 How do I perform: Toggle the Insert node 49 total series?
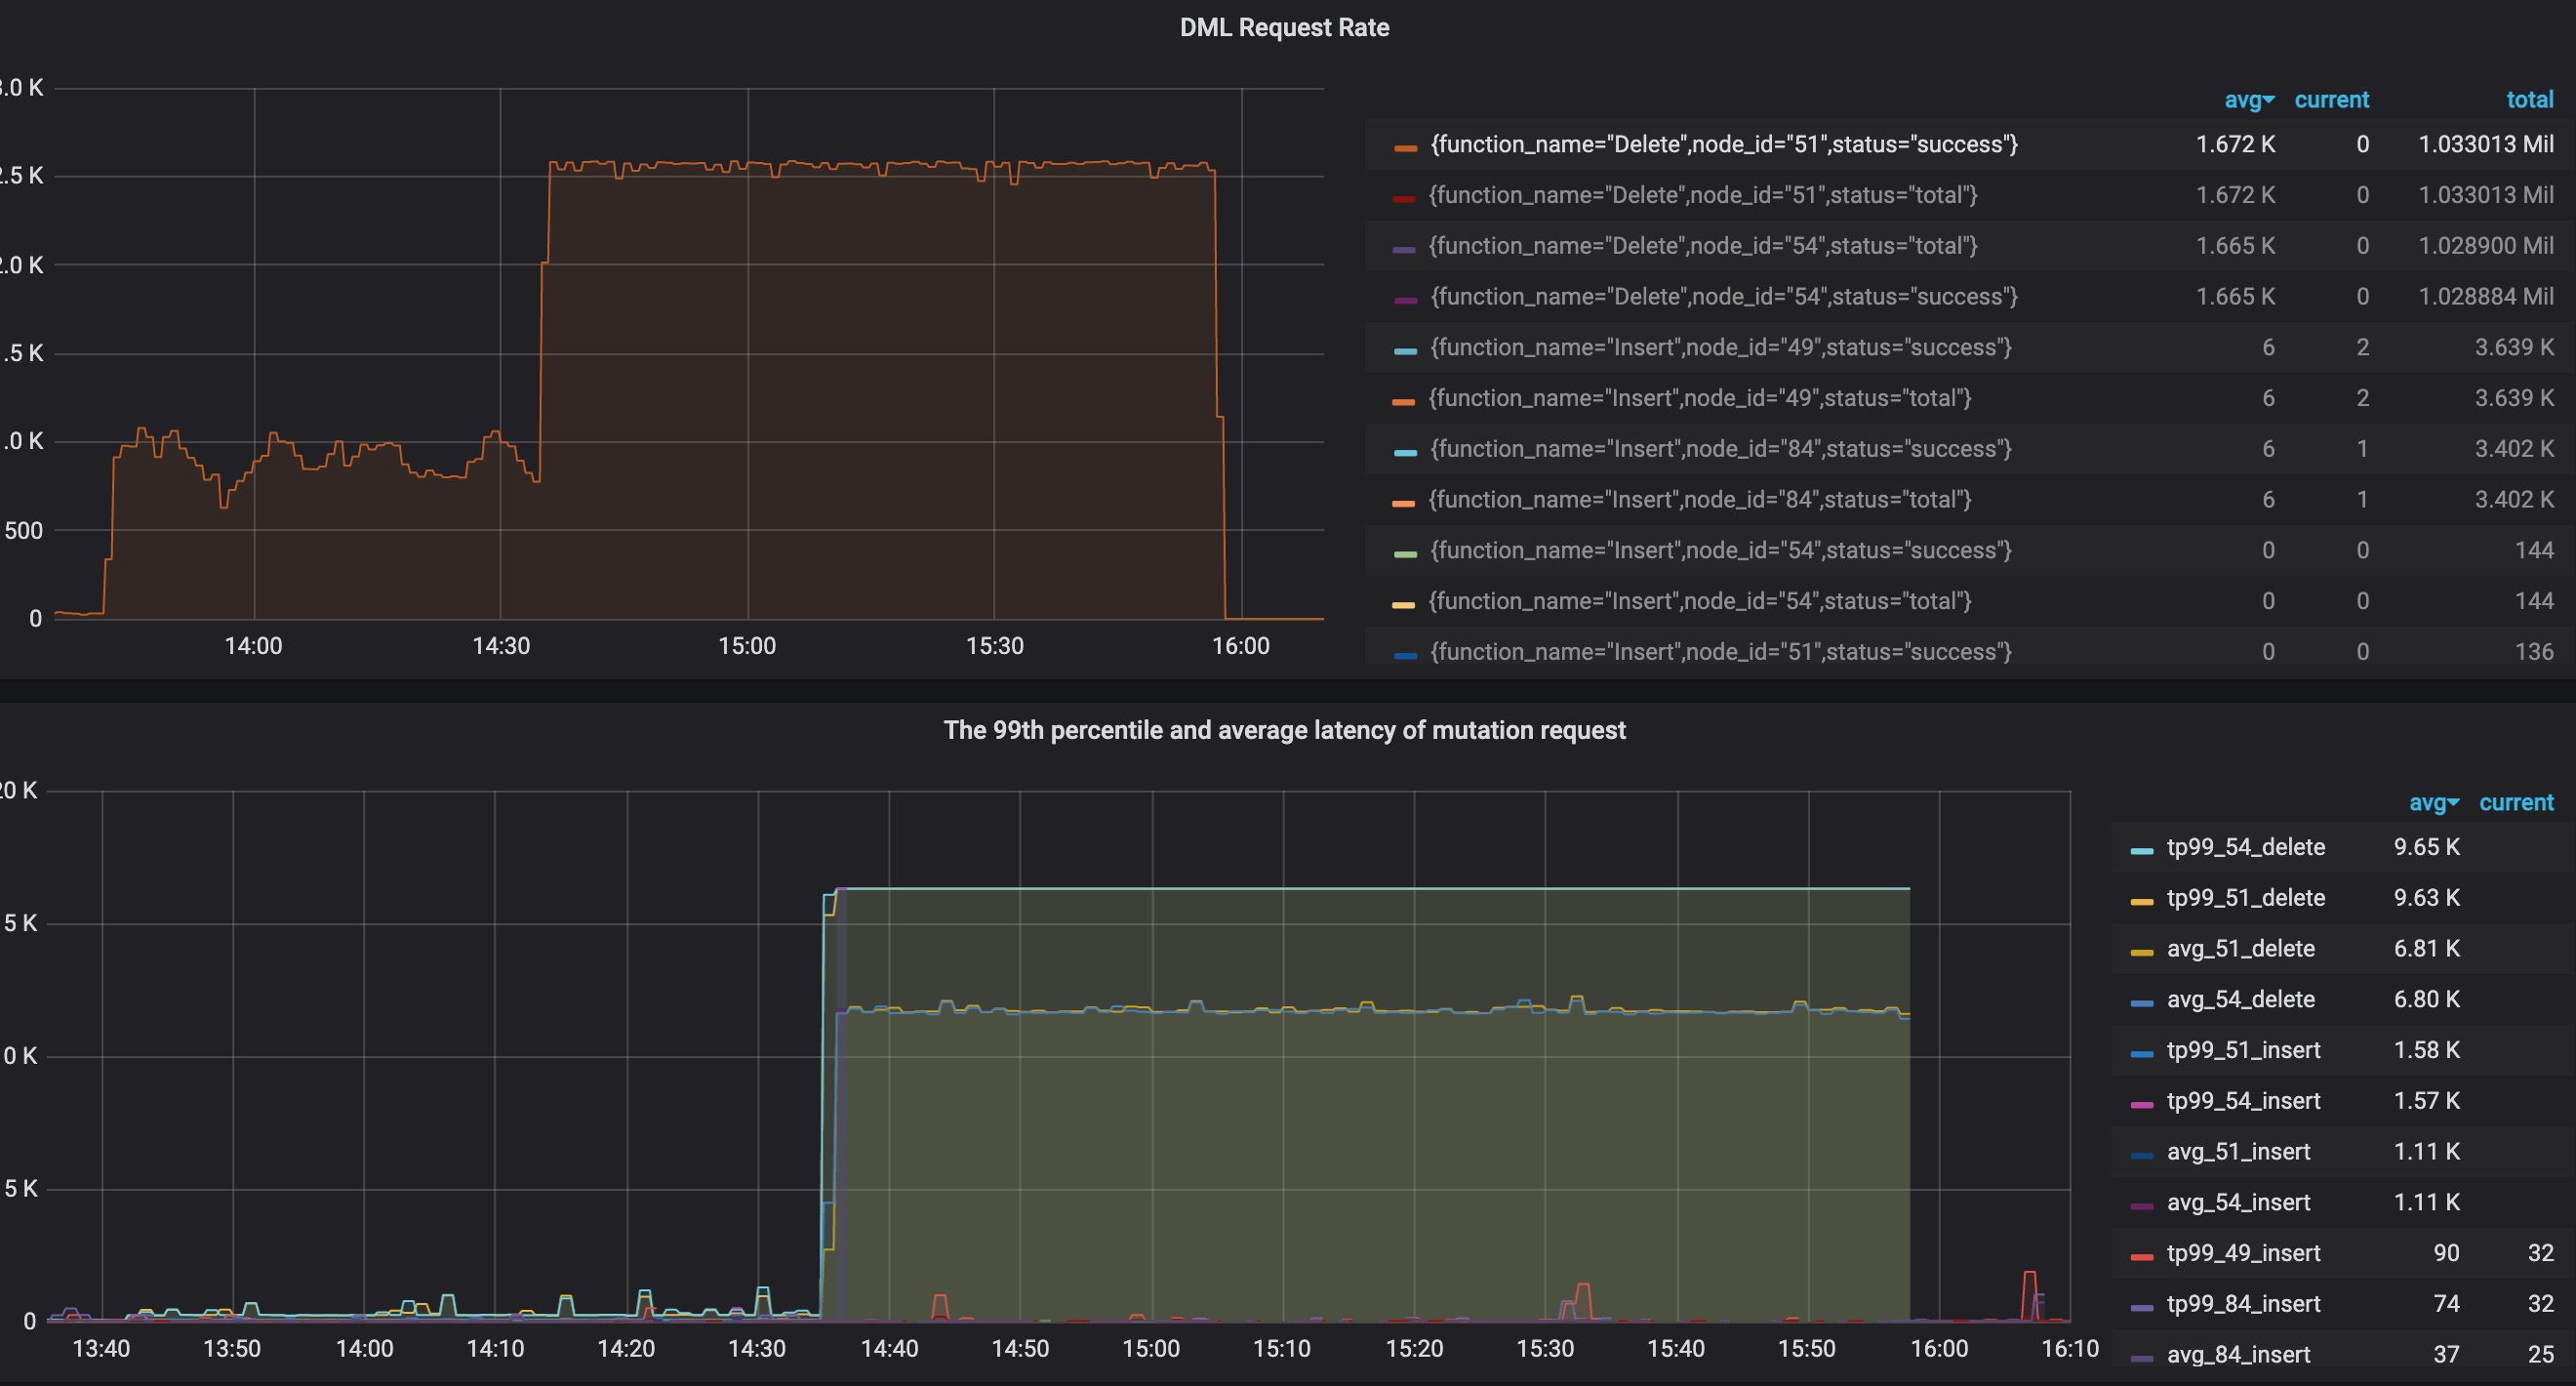pyautogui.click(x=1700, y=397)
